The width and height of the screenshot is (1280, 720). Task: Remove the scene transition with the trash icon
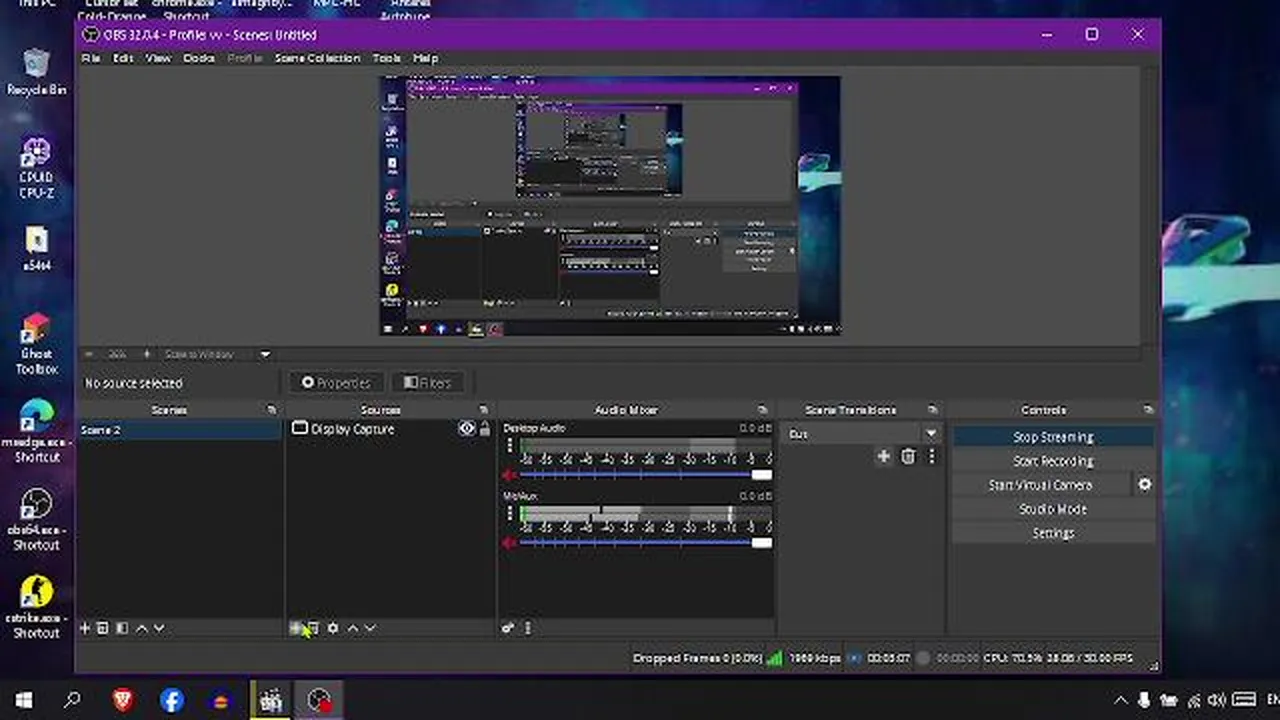(x=908, y=457)
